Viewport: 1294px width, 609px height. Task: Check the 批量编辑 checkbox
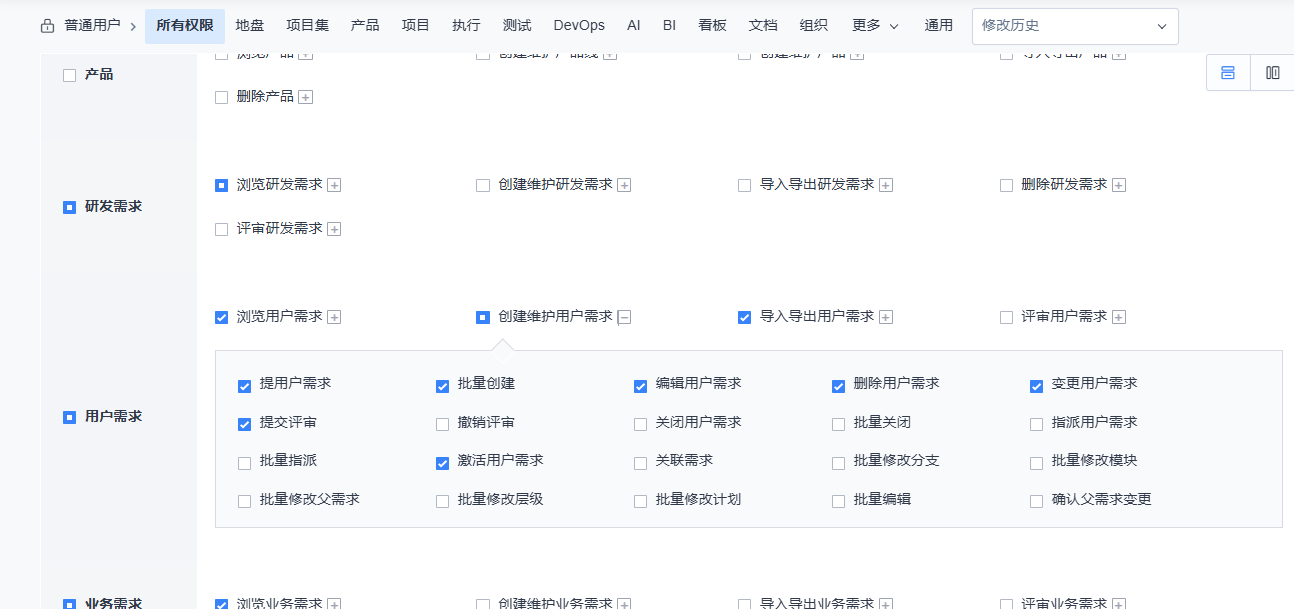pyautogui.click(x=839, y=501)
